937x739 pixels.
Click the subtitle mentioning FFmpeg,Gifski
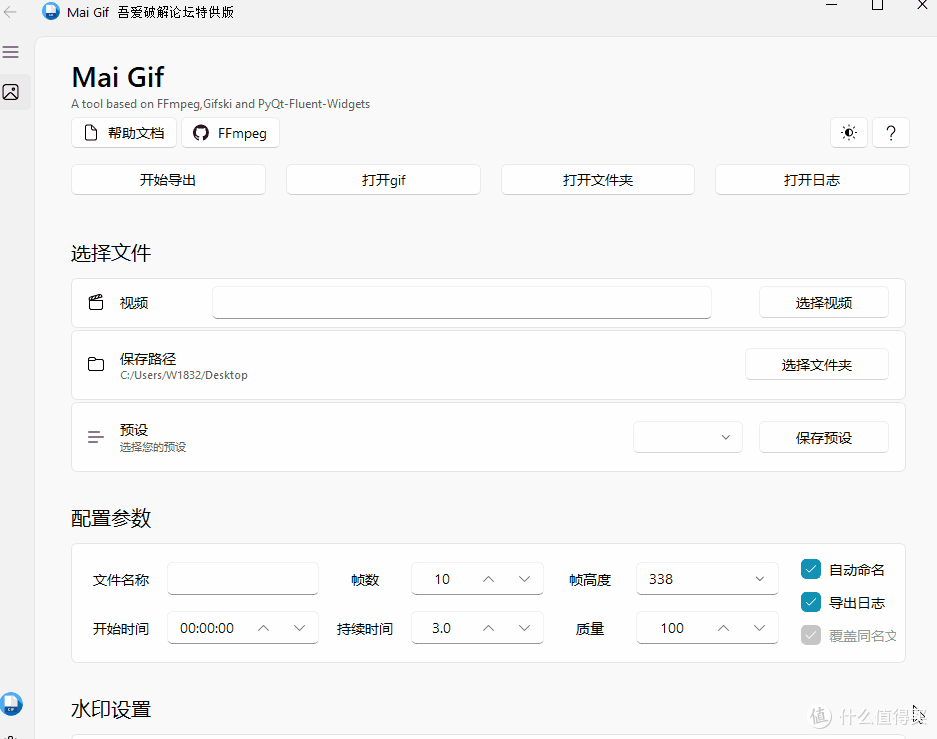coord(221,104)
